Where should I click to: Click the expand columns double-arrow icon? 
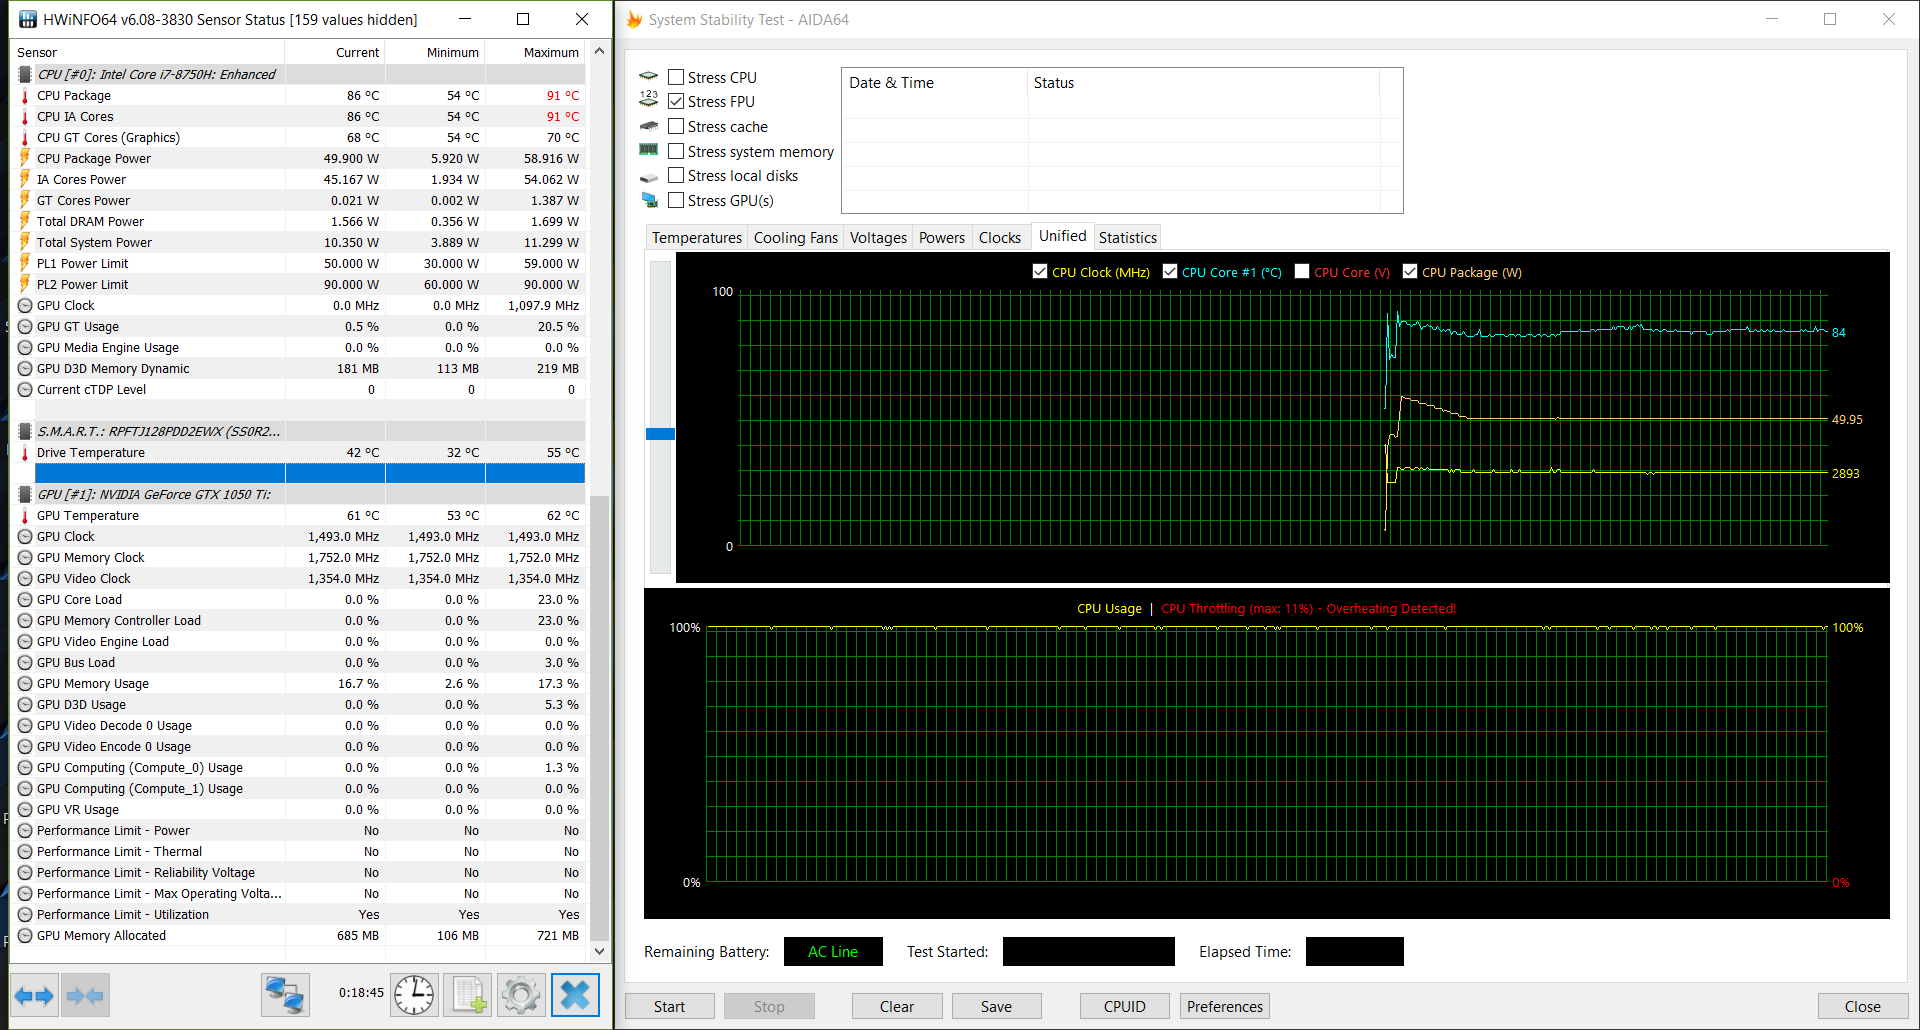(35, 995)
